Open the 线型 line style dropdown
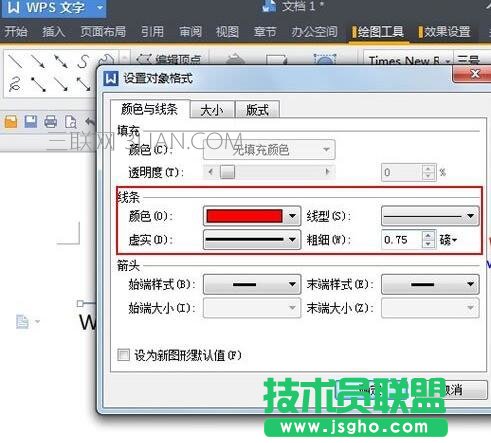Viewport: 491px width, 443px height. click(x=430, y=216)
